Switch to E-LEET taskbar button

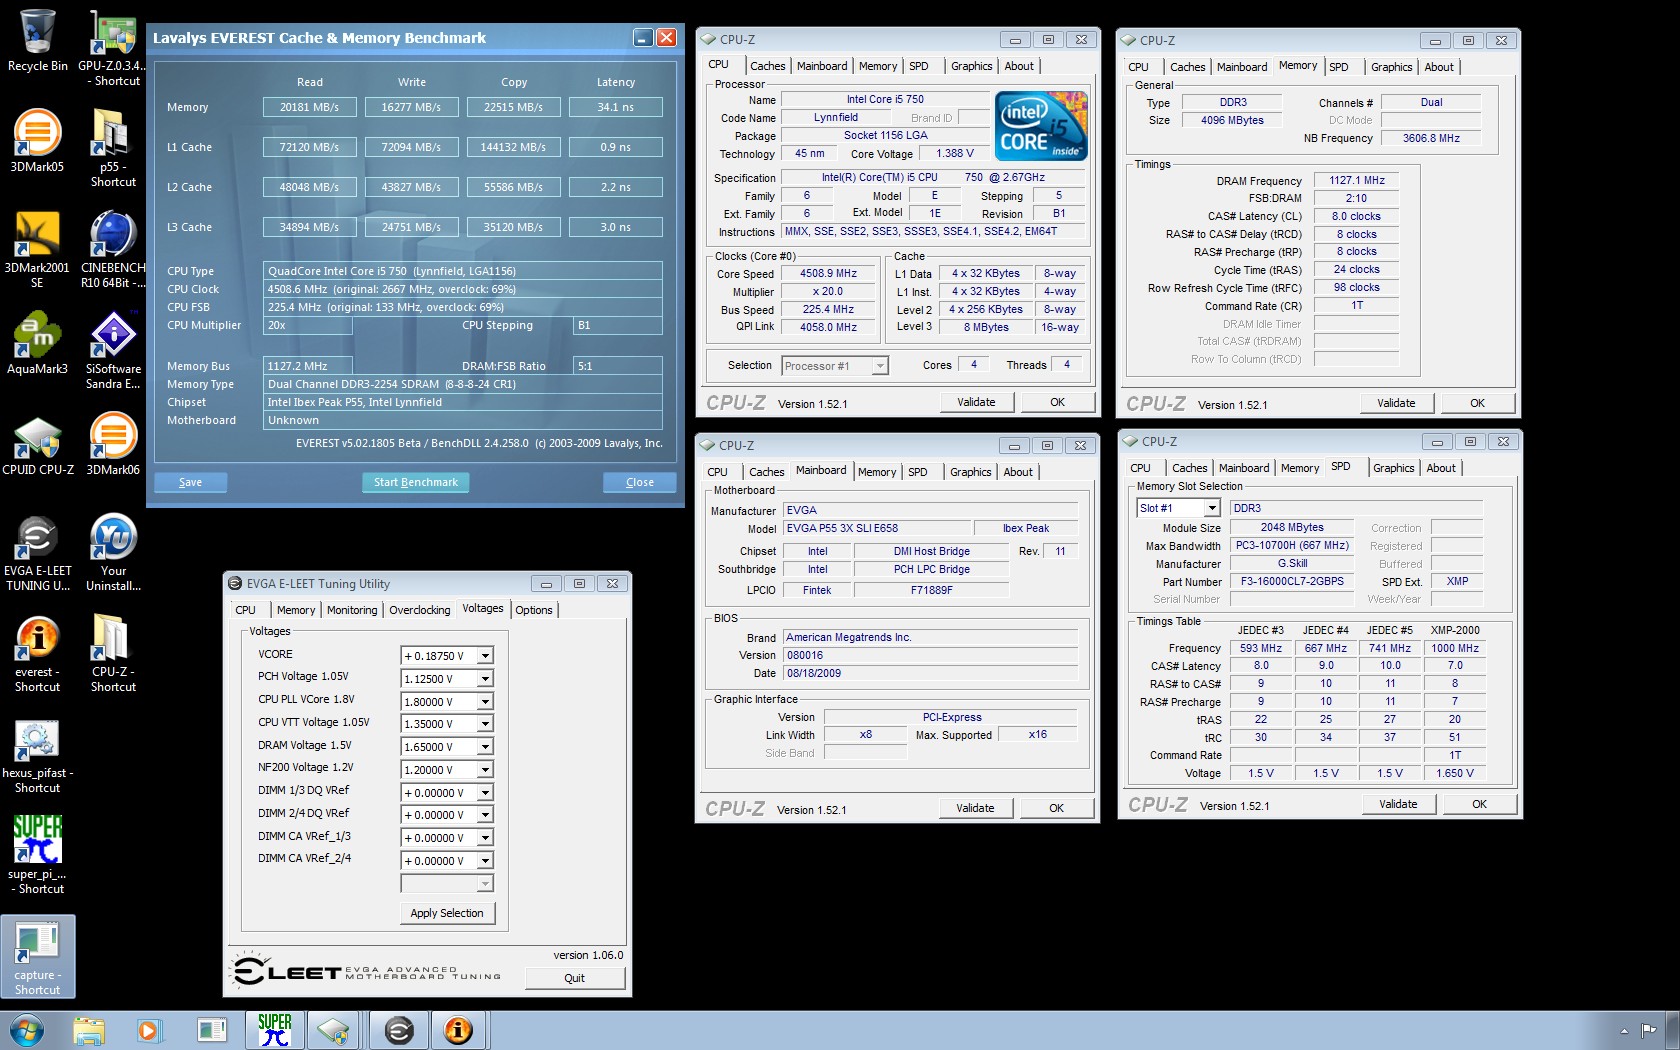[x=399, y=1030]
